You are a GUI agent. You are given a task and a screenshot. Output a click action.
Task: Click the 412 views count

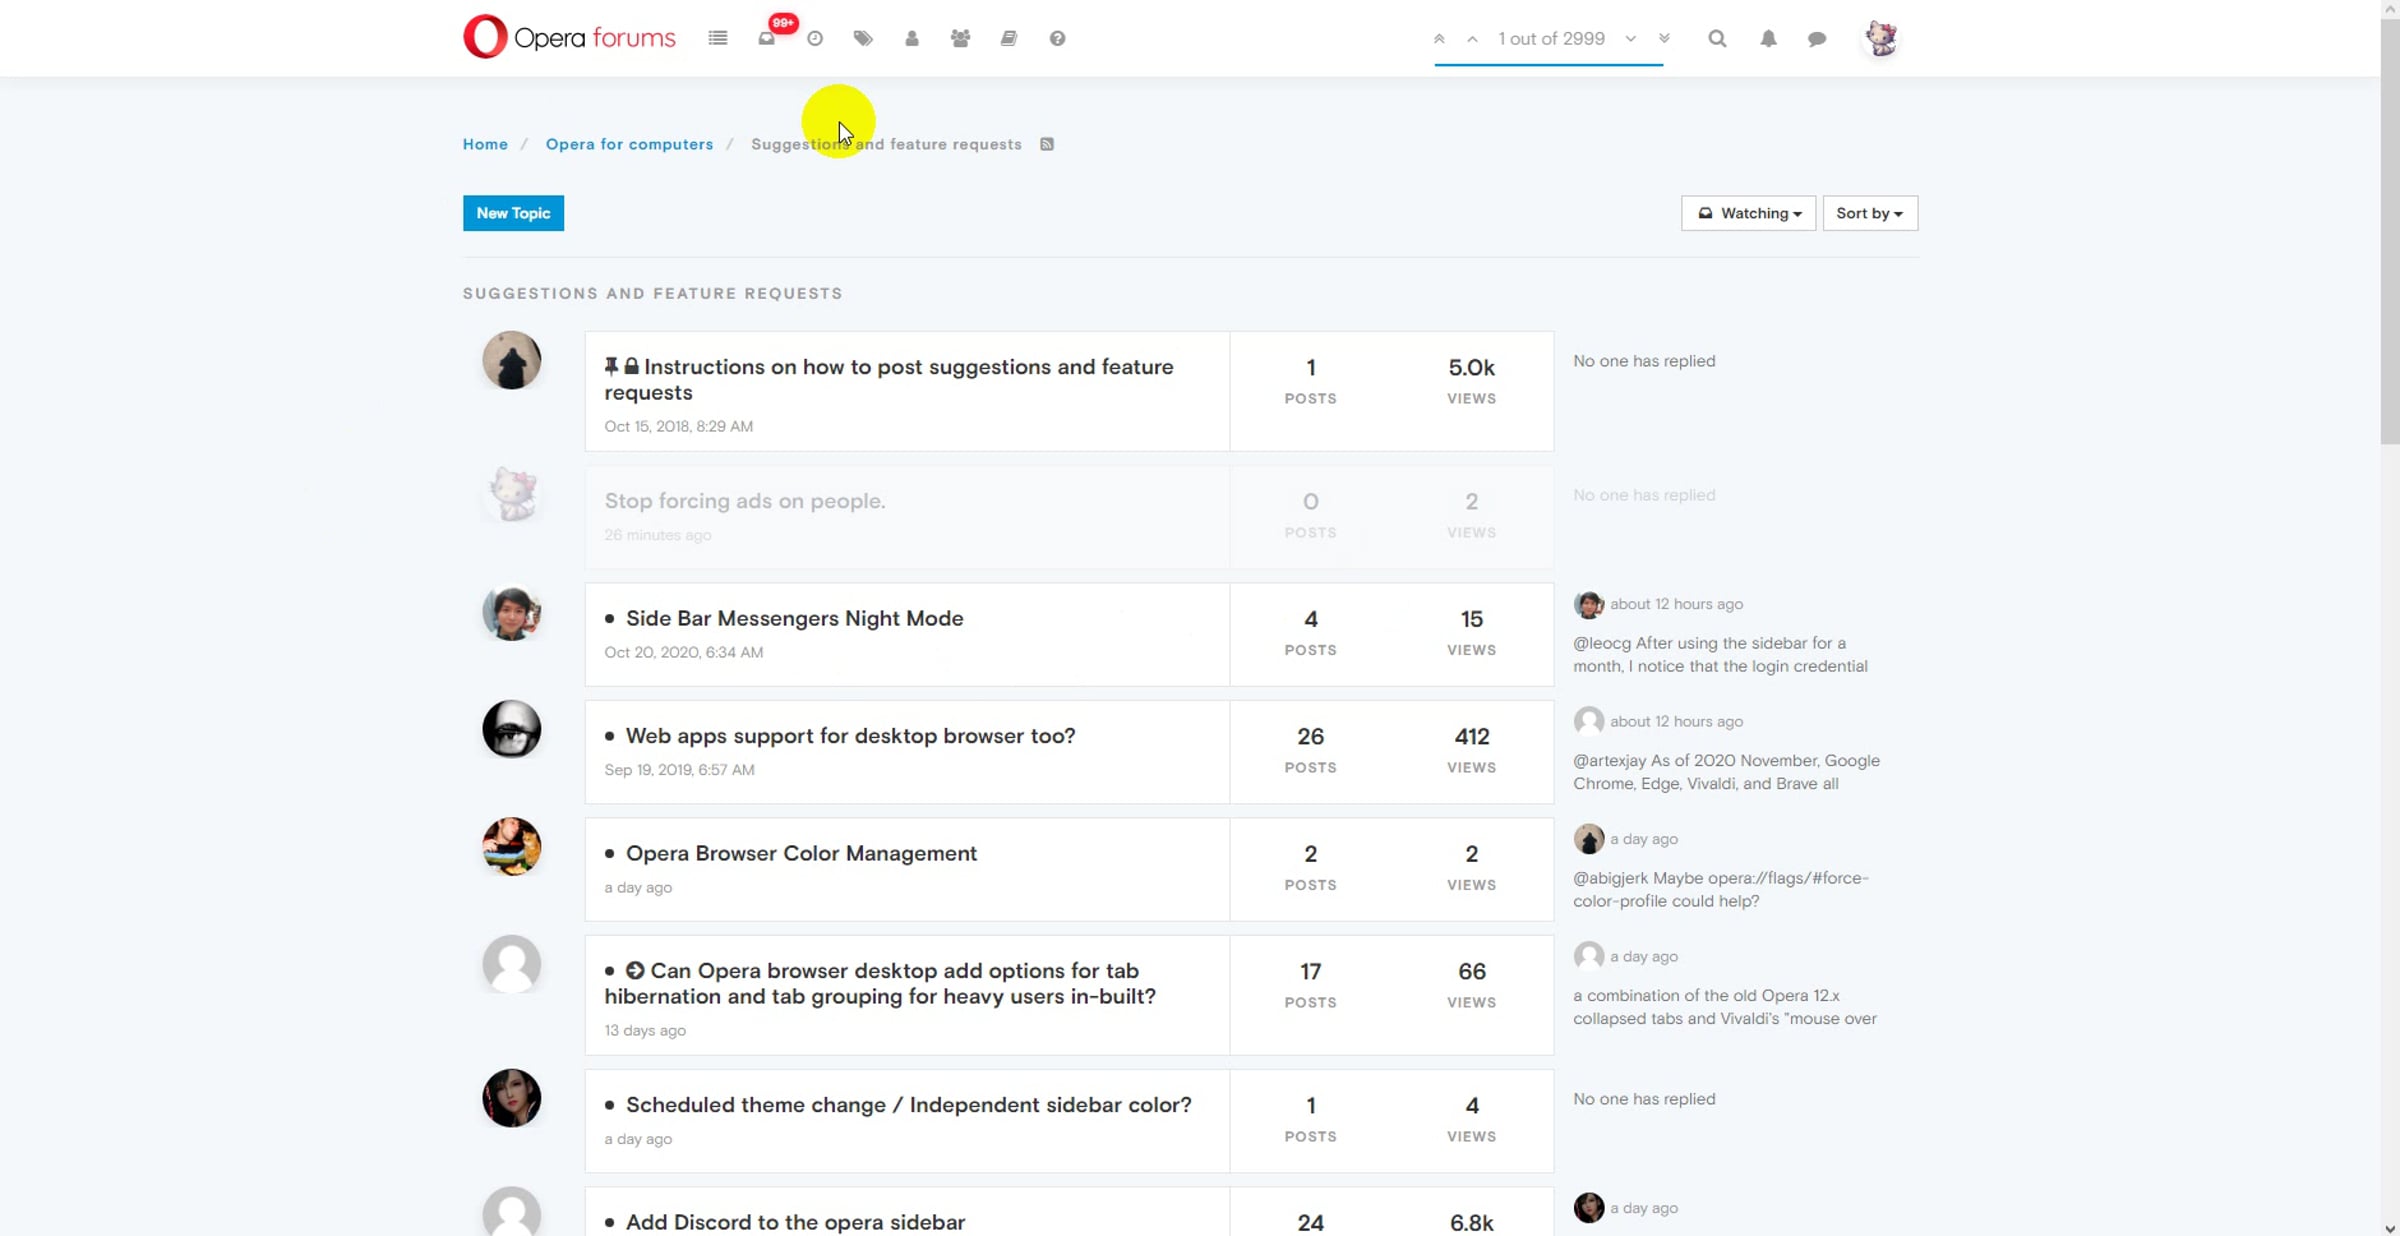pyautogui.click(x=1471, y=737)
